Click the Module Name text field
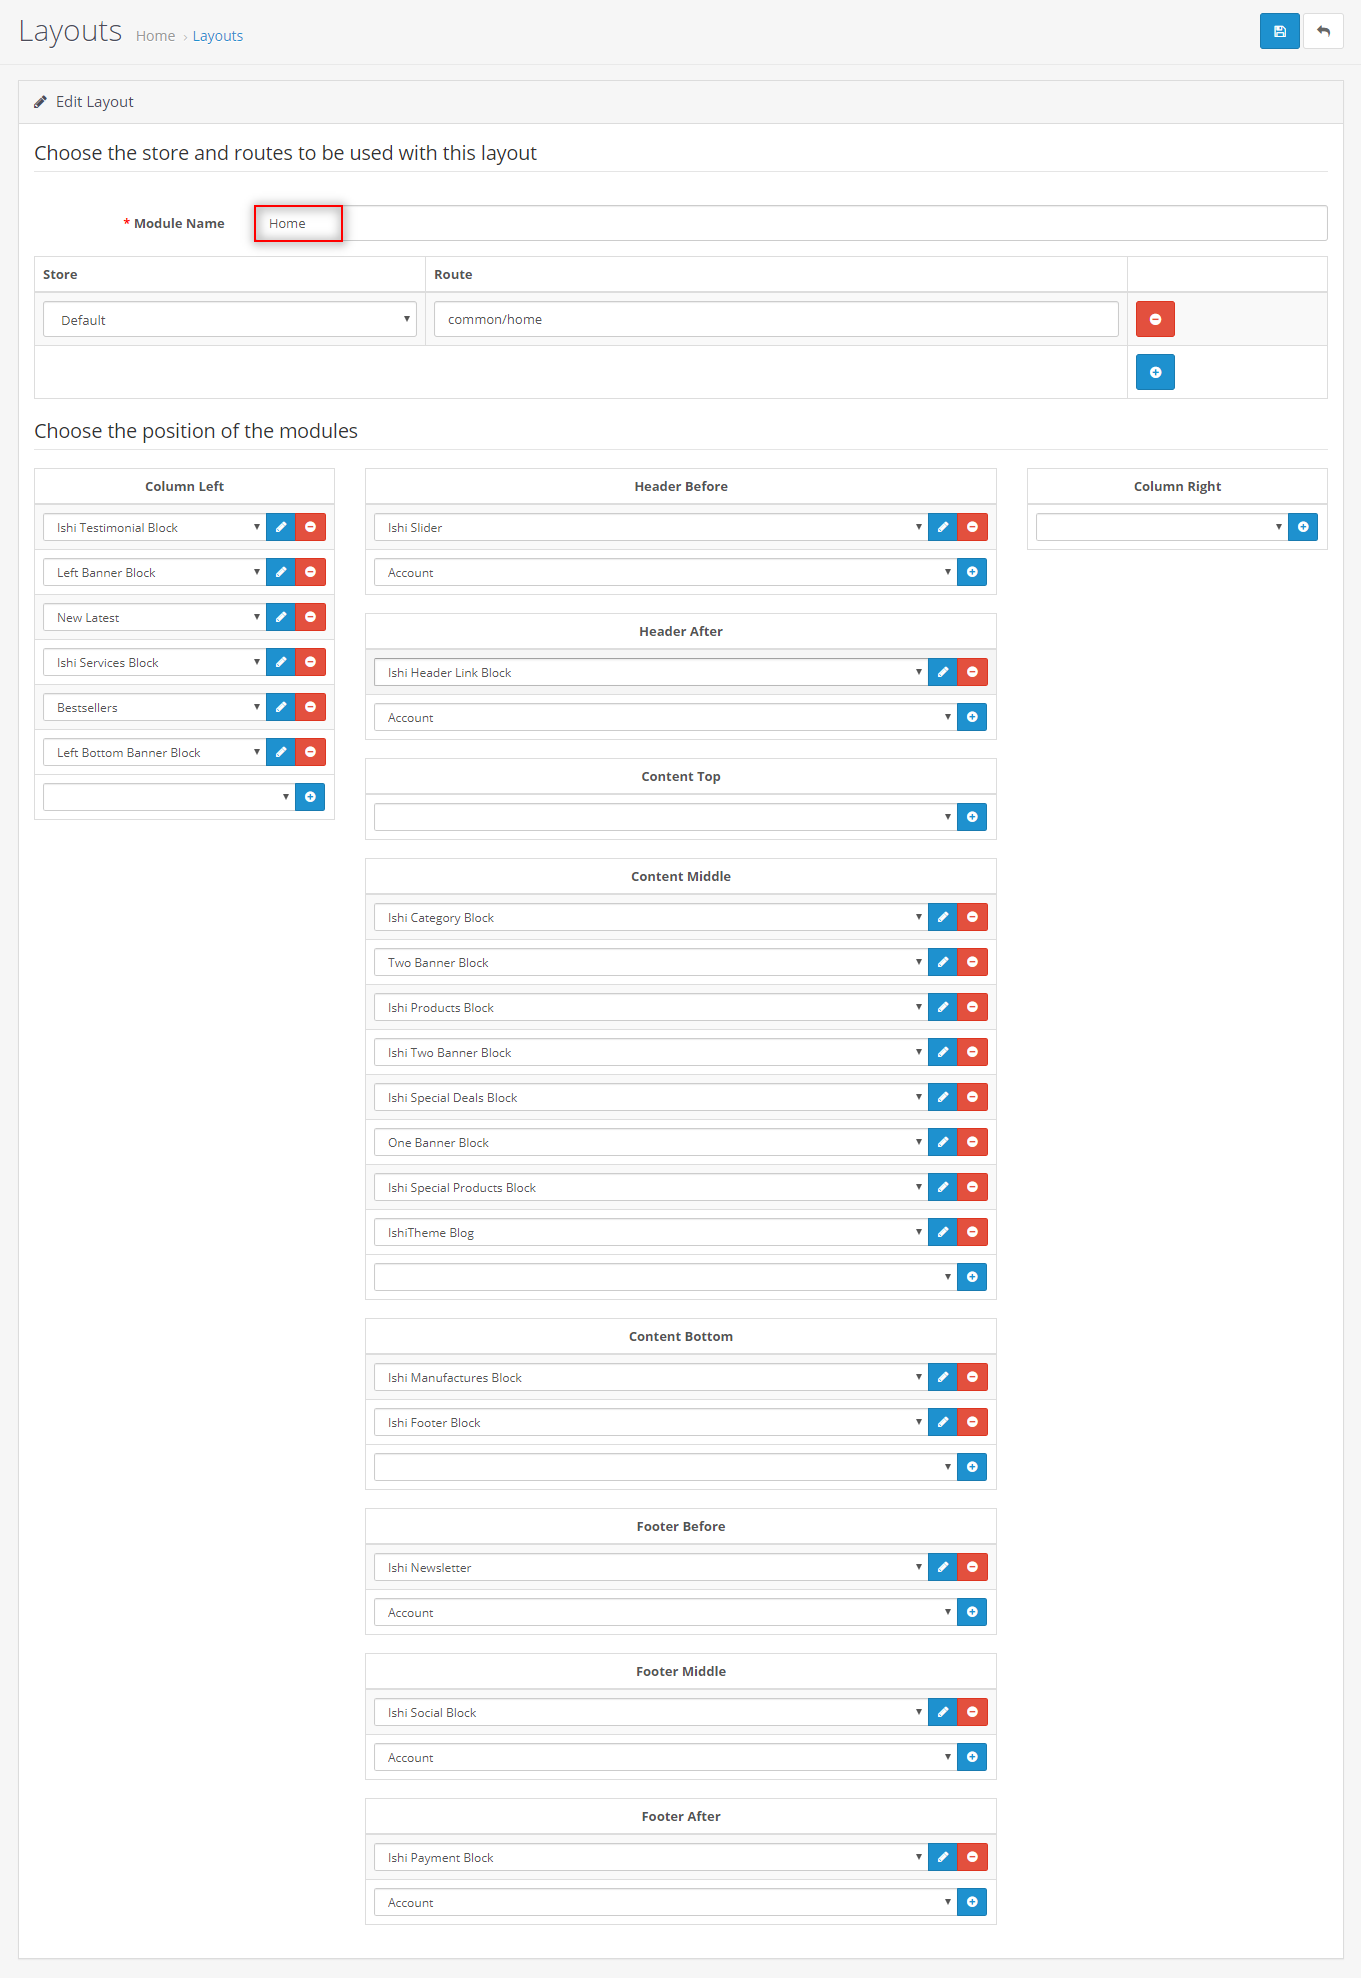 click(x=790, y=223)
